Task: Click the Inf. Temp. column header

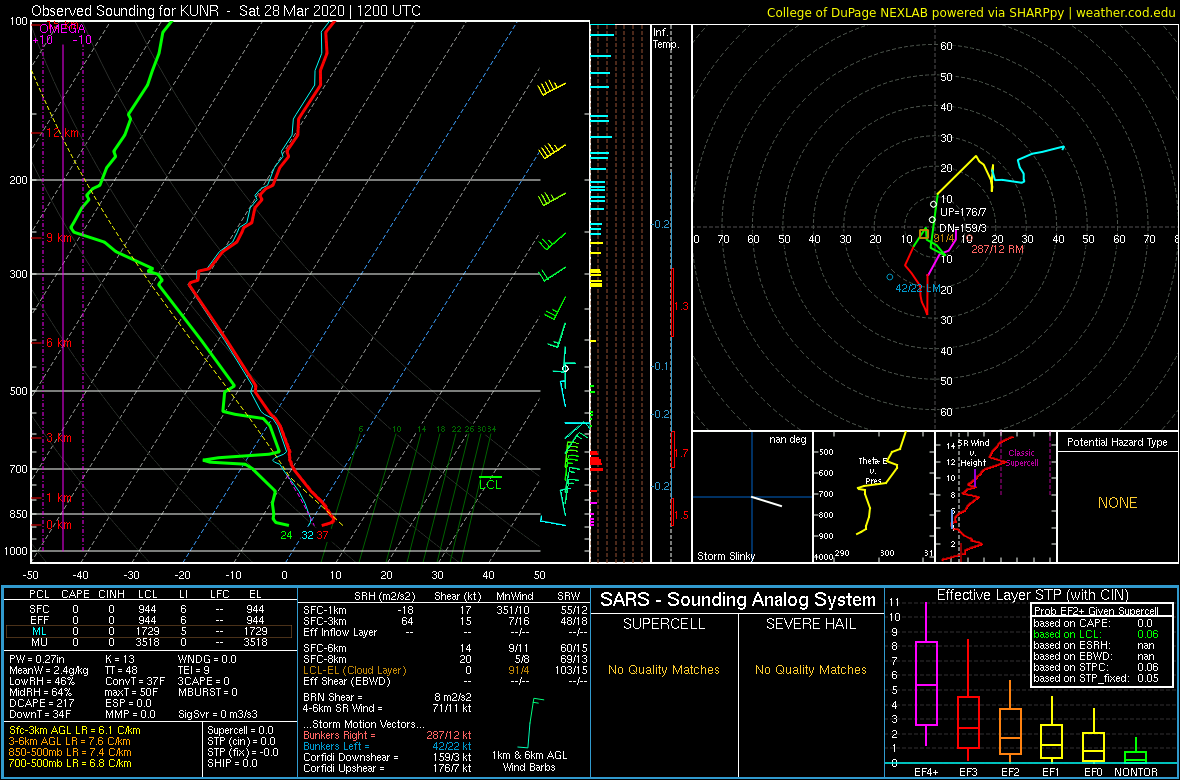Action: click(666, 38)
